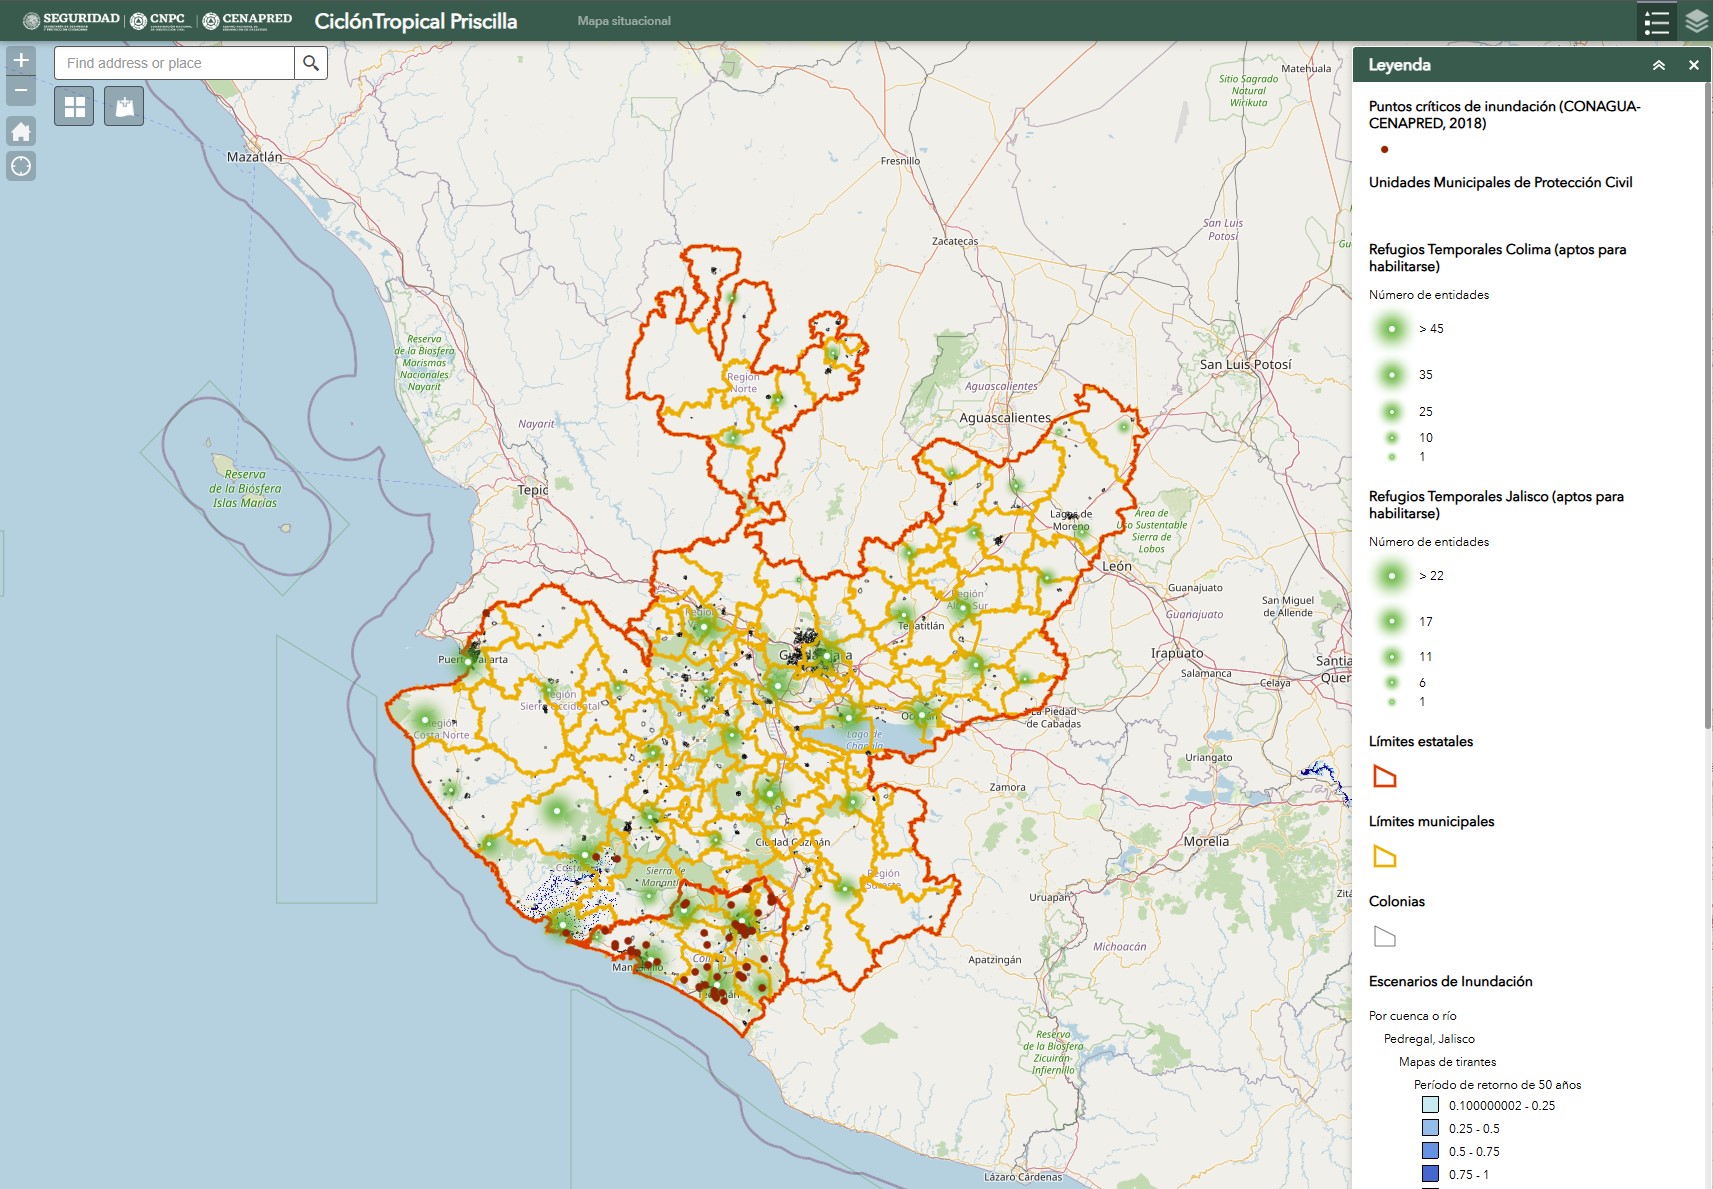
Task: Click Mapas de tirantes legend entry
Action: coord(1447,1062)
